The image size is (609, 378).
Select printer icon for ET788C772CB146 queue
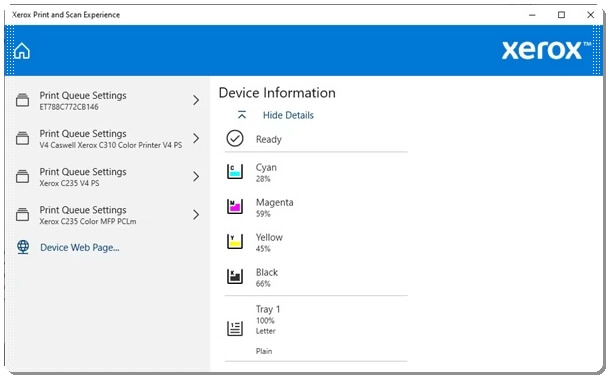click(x=23, y=100)
